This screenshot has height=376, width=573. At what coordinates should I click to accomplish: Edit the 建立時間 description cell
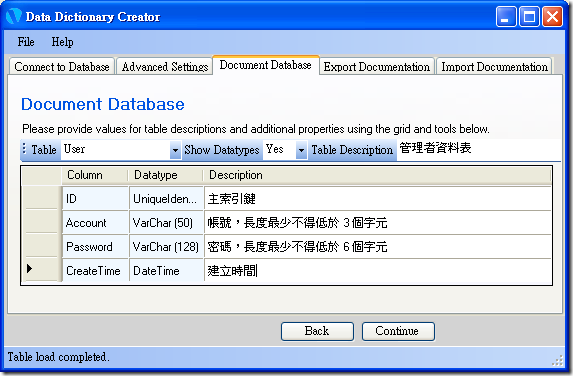pos(377,270)
